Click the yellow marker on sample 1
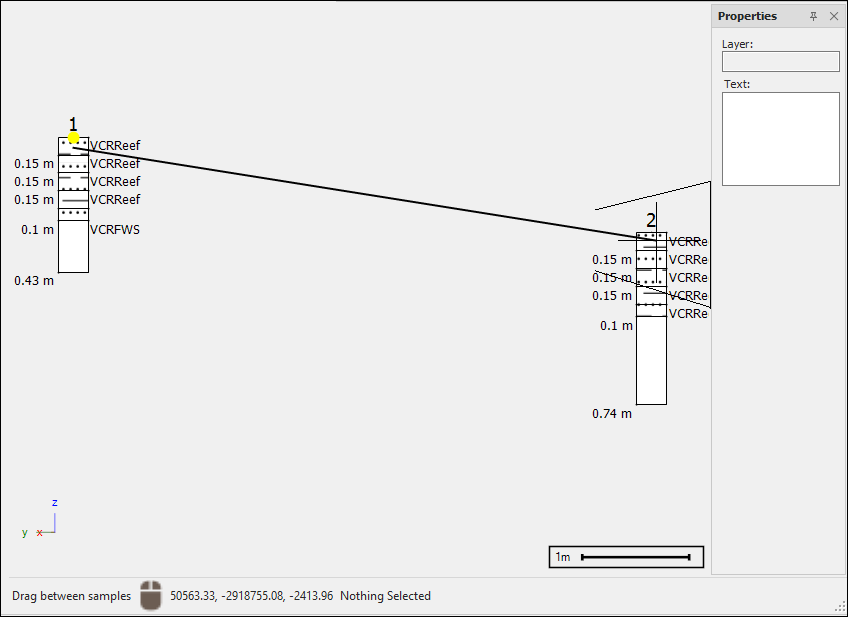Viewport: 848px width, 617px height. [x=73, y=138]
